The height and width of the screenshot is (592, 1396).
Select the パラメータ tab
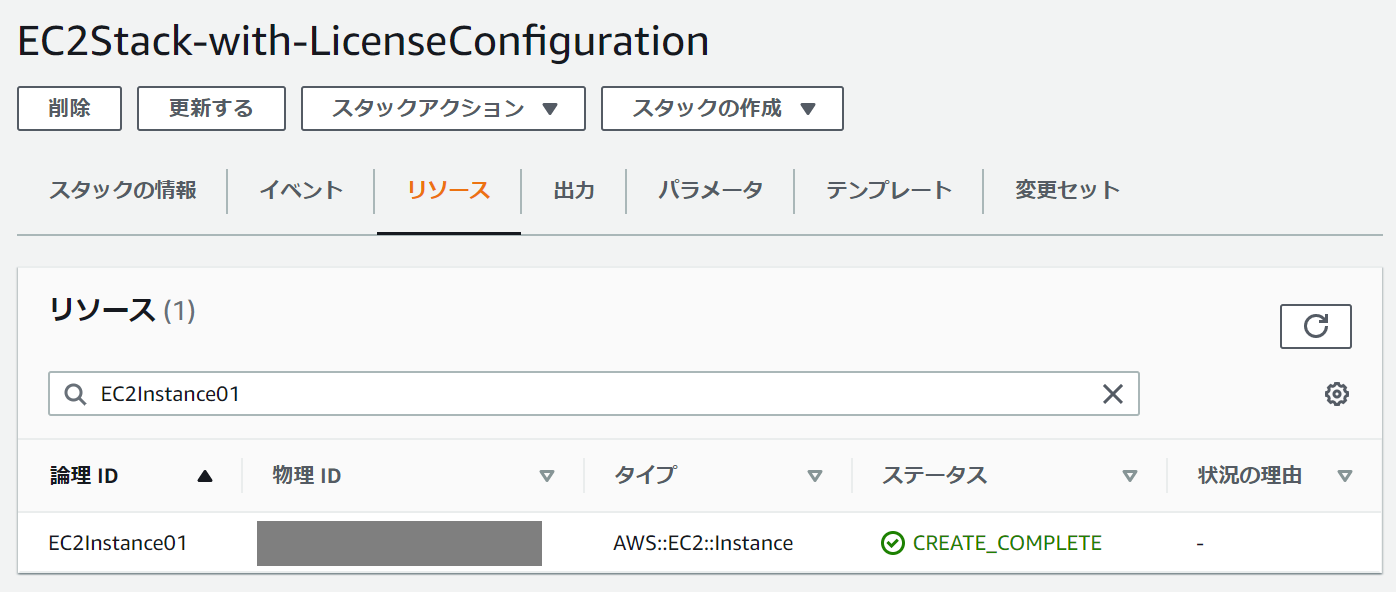pos(710,190)
